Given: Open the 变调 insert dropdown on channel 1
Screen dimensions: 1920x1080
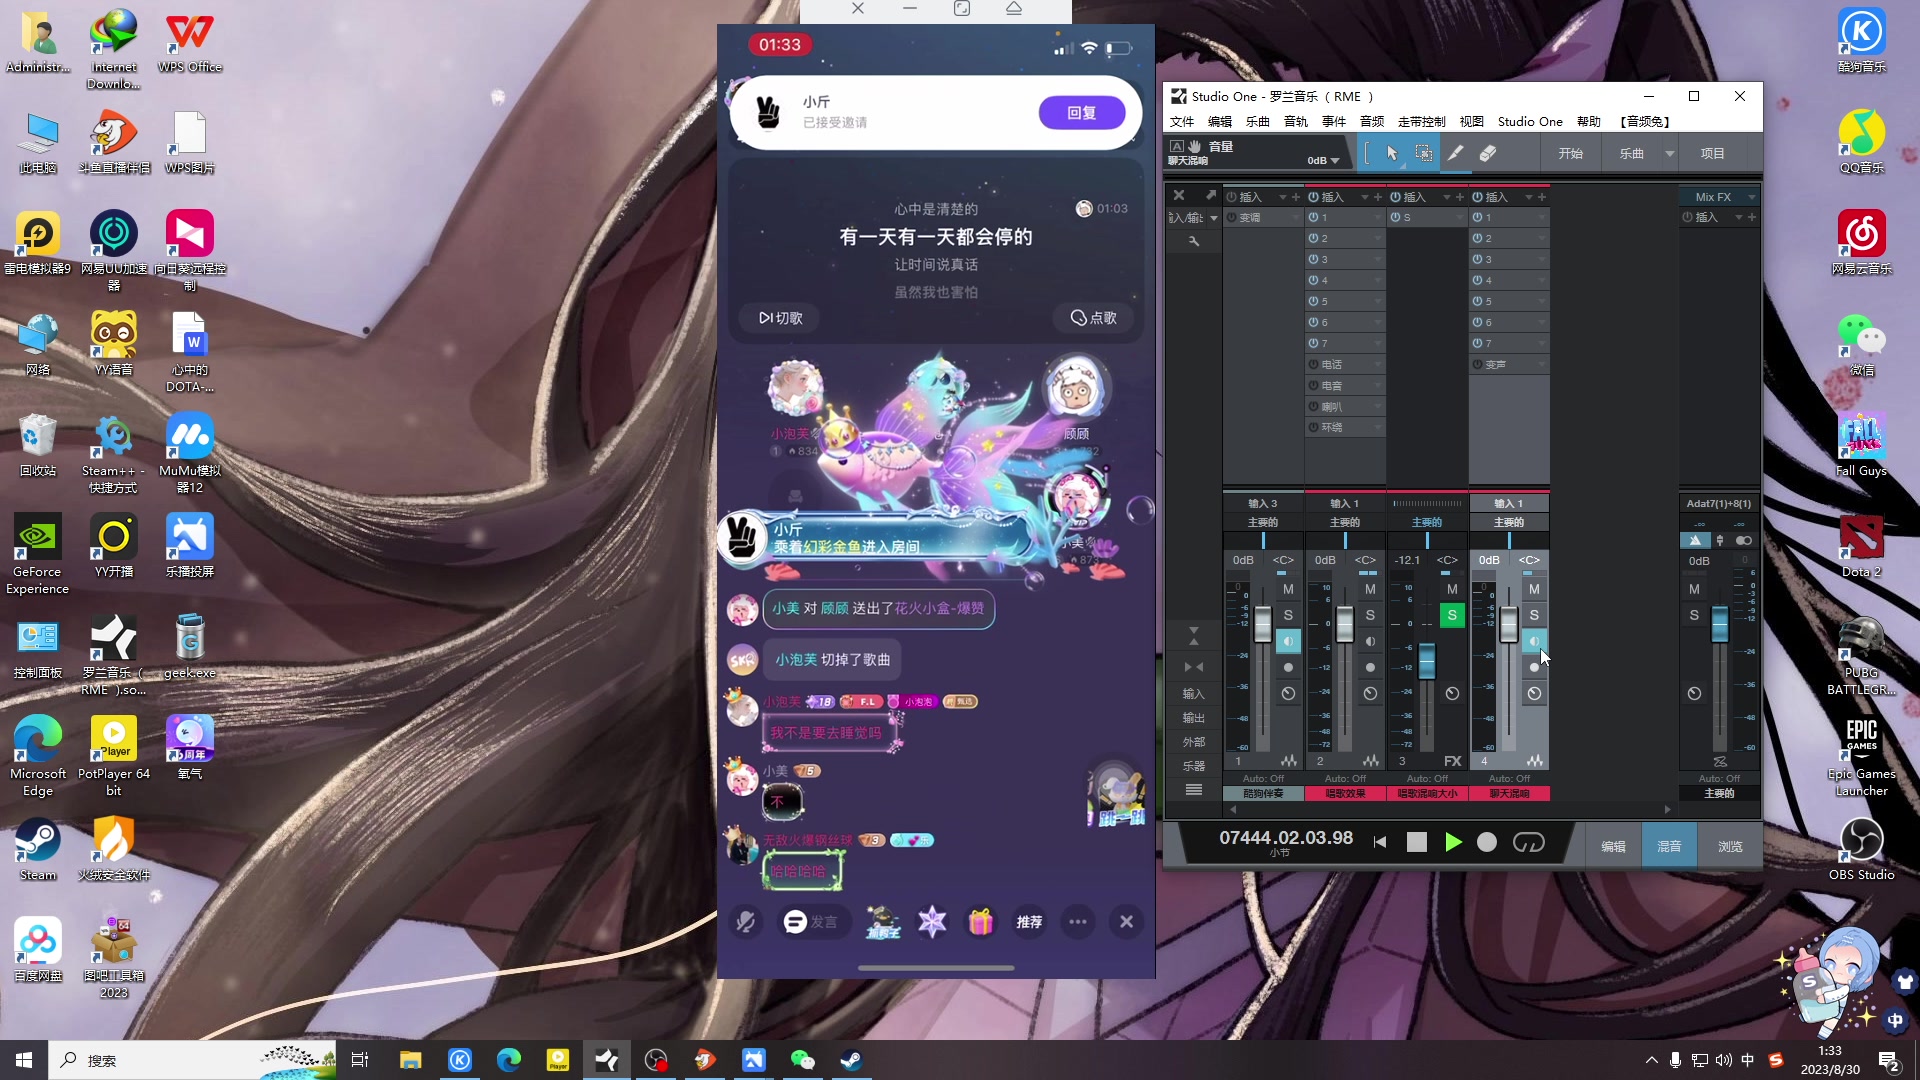Looking at the screenshot, I should click(1296, 217).
